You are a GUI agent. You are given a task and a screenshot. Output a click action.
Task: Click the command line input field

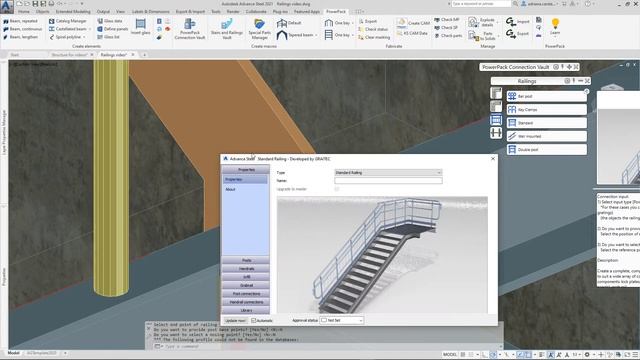point(327,347)
